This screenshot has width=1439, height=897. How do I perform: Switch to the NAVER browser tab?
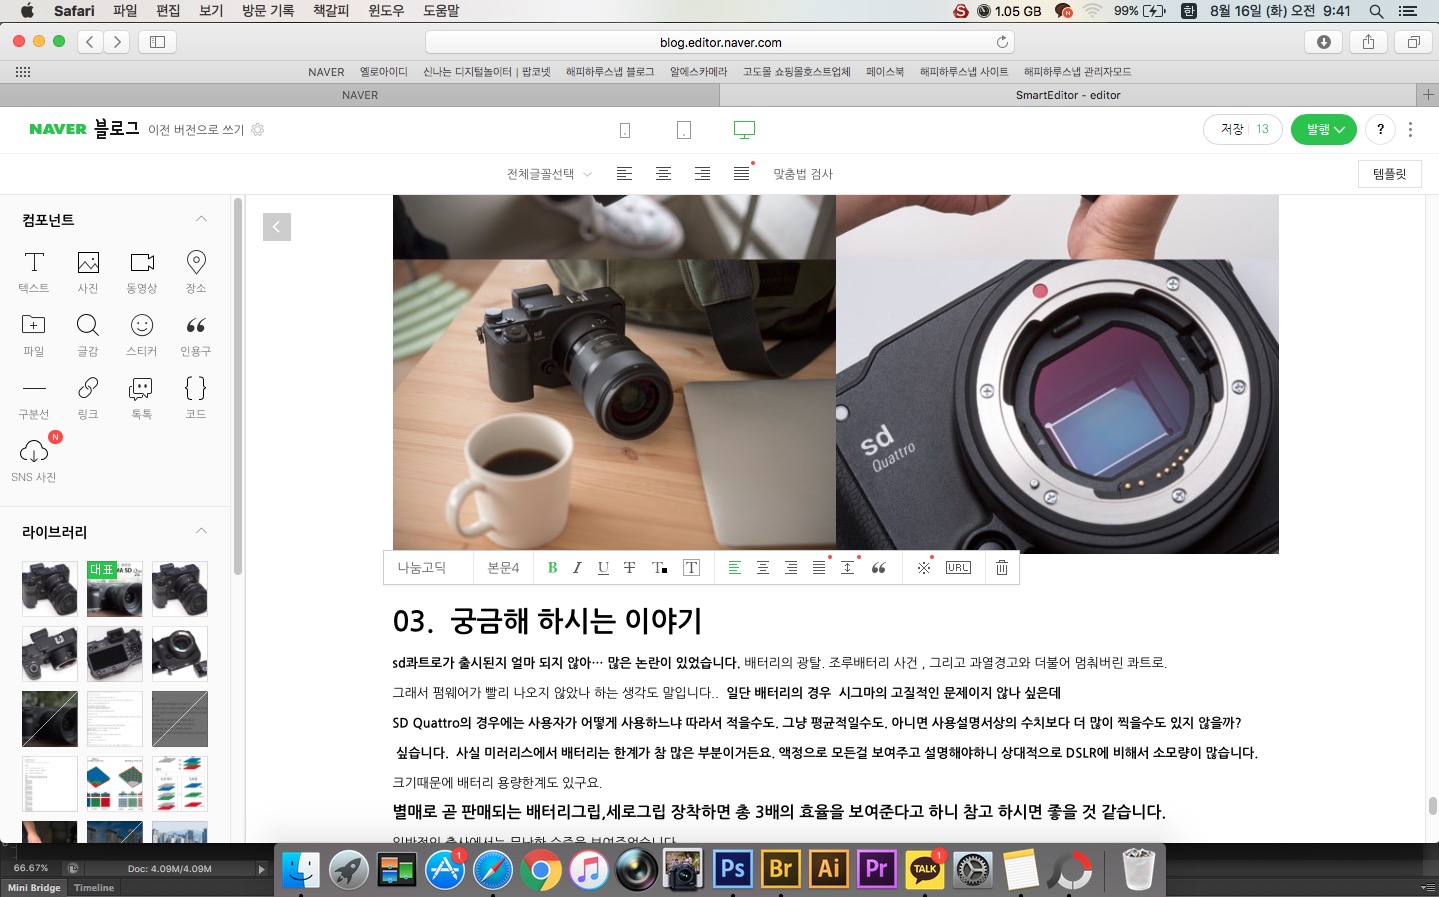360,95
